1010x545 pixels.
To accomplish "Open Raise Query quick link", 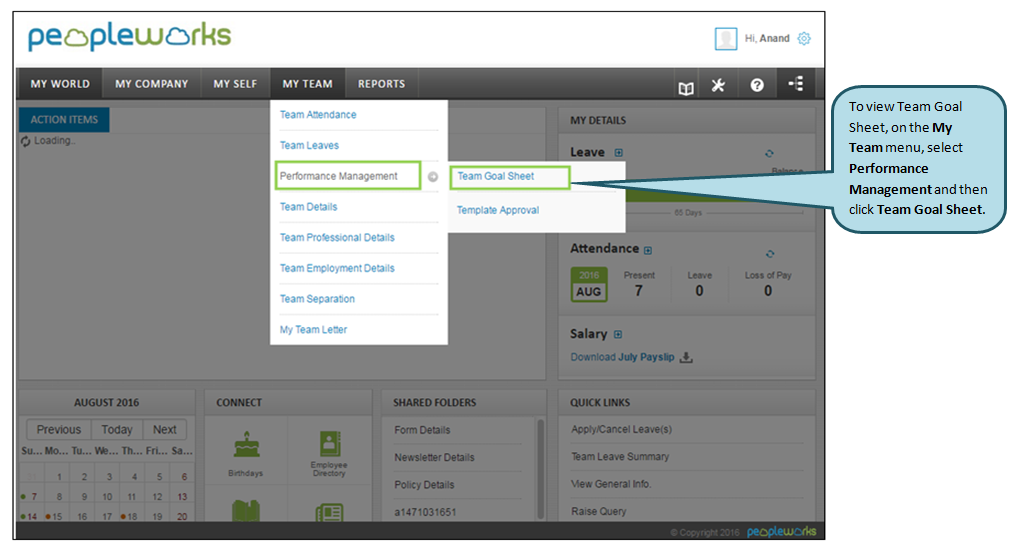I will (x=598, y=512).
